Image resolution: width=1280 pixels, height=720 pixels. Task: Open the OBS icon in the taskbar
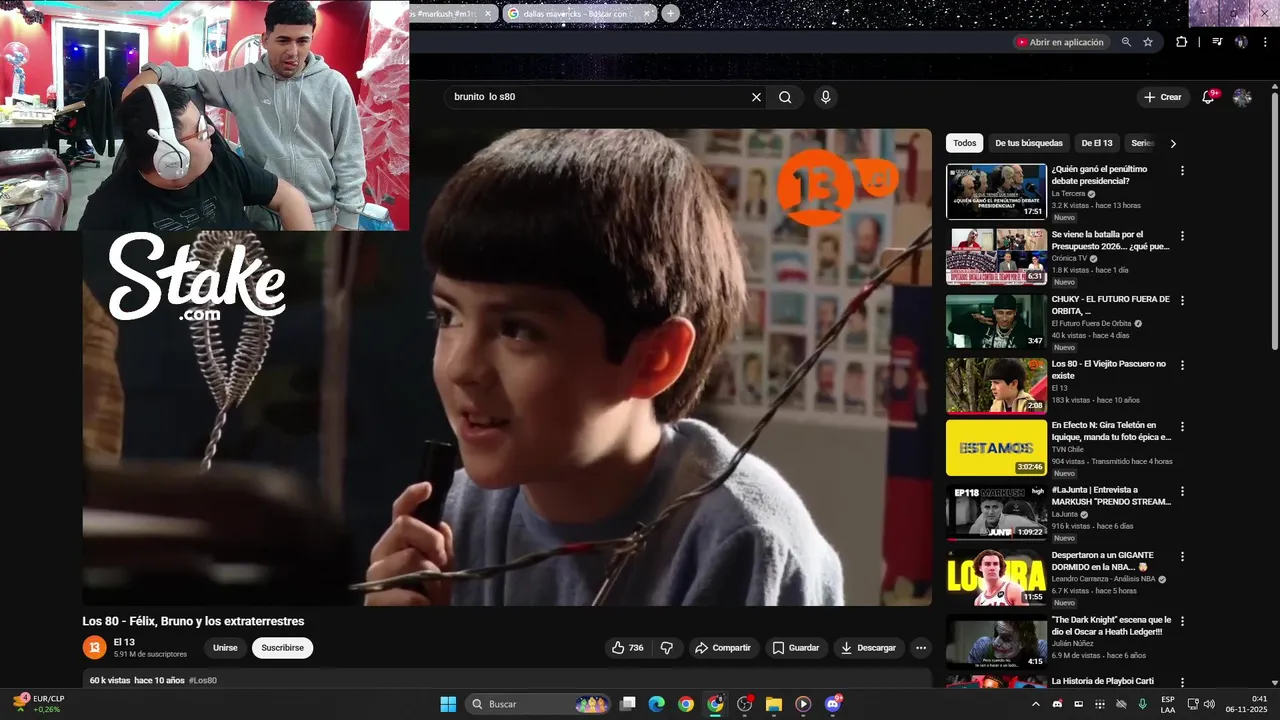tap(744, 704)
